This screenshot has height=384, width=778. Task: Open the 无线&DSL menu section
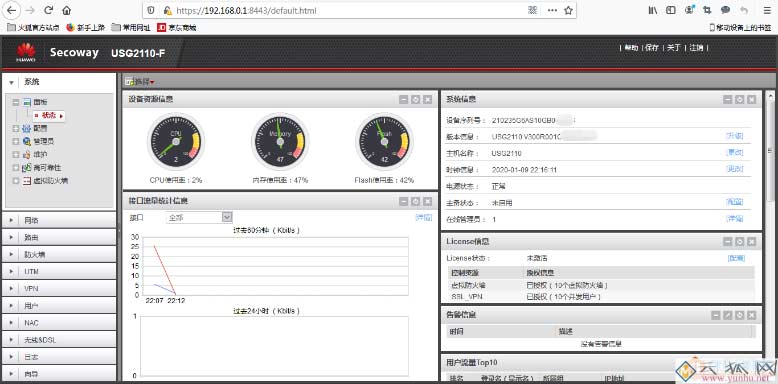pyautogui.click(x=59, y=340)
